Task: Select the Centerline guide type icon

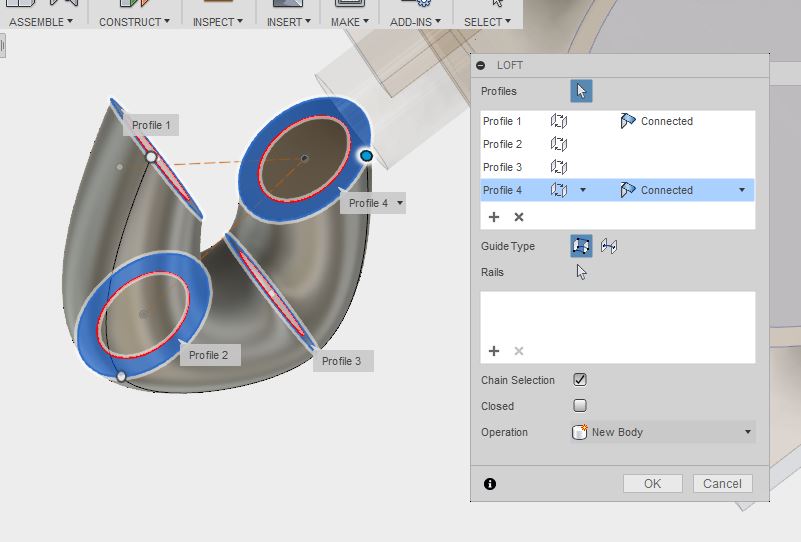Action: (609, 246)
